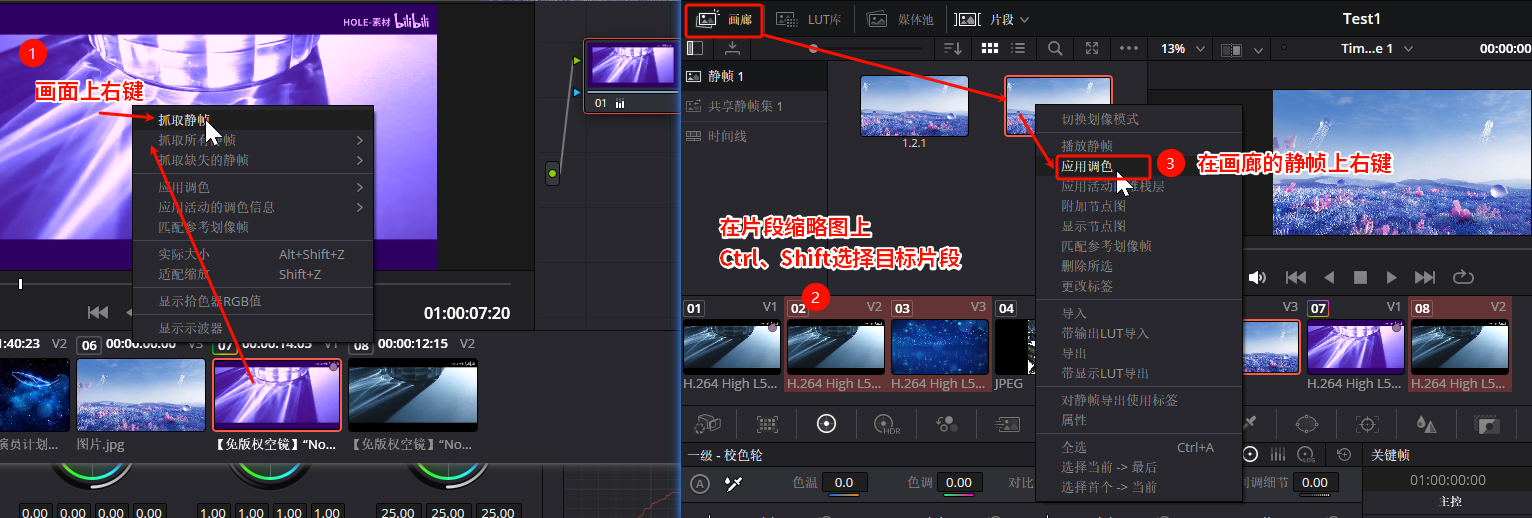The height and width of the screenshot is (518, 1532).
Task: Open the Power Window palette icon
Action: 1307,424
